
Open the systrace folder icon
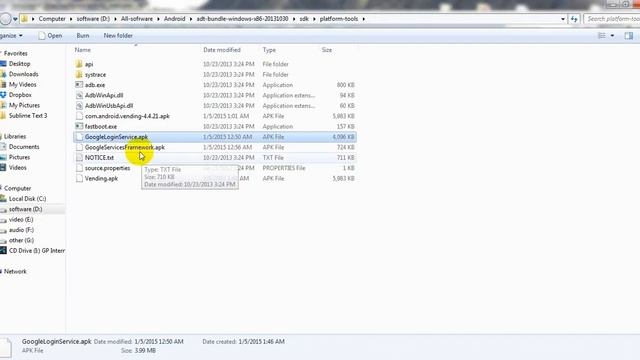tap(79, 75)
